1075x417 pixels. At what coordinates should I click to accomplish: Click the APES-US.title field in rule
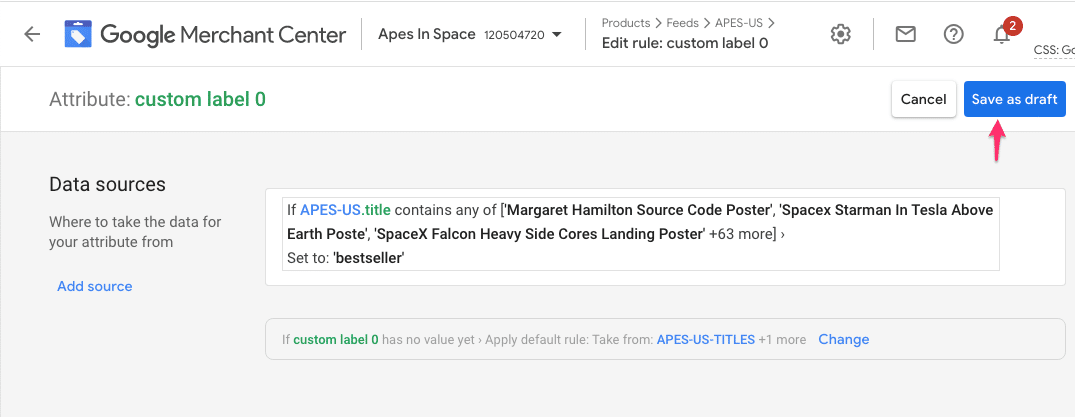pos(346,210)
